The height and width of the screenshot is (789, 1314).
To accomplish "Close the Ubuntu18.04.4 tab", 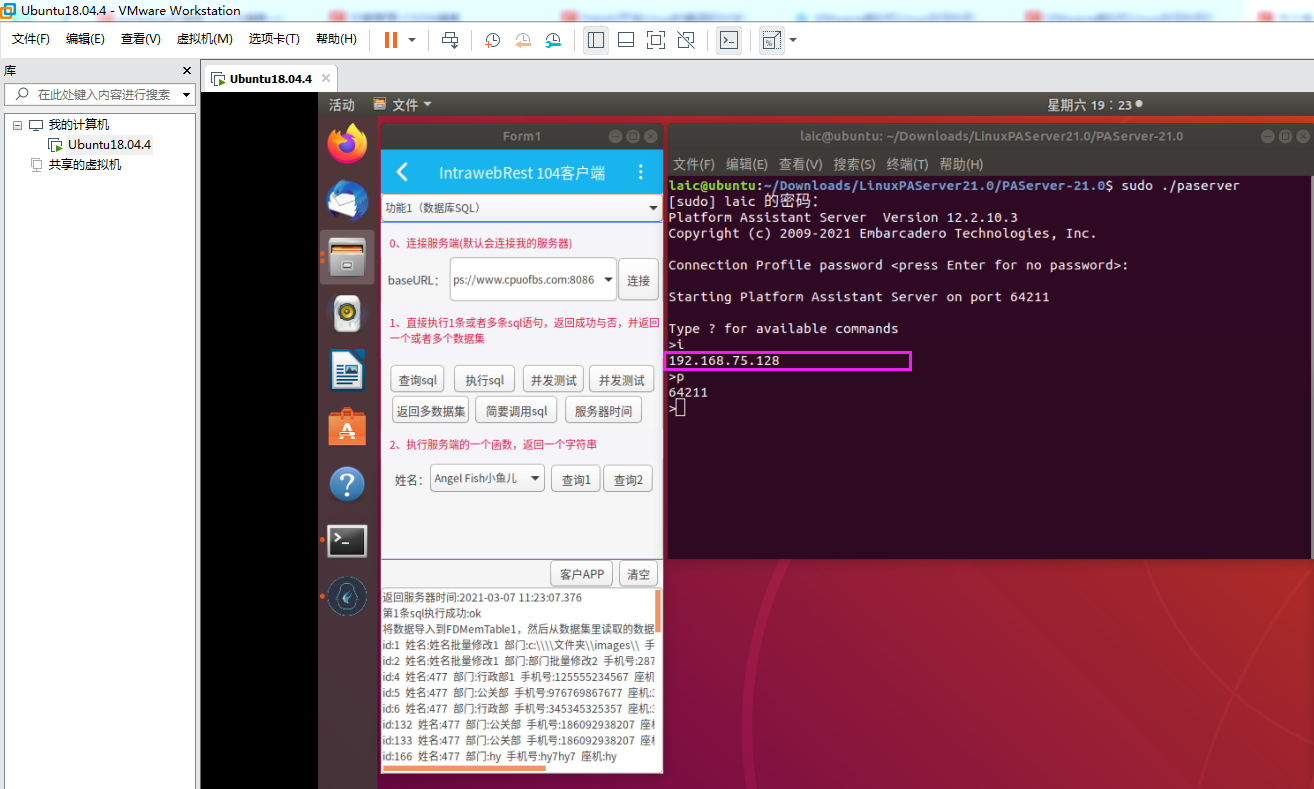I will coord(326,78).
